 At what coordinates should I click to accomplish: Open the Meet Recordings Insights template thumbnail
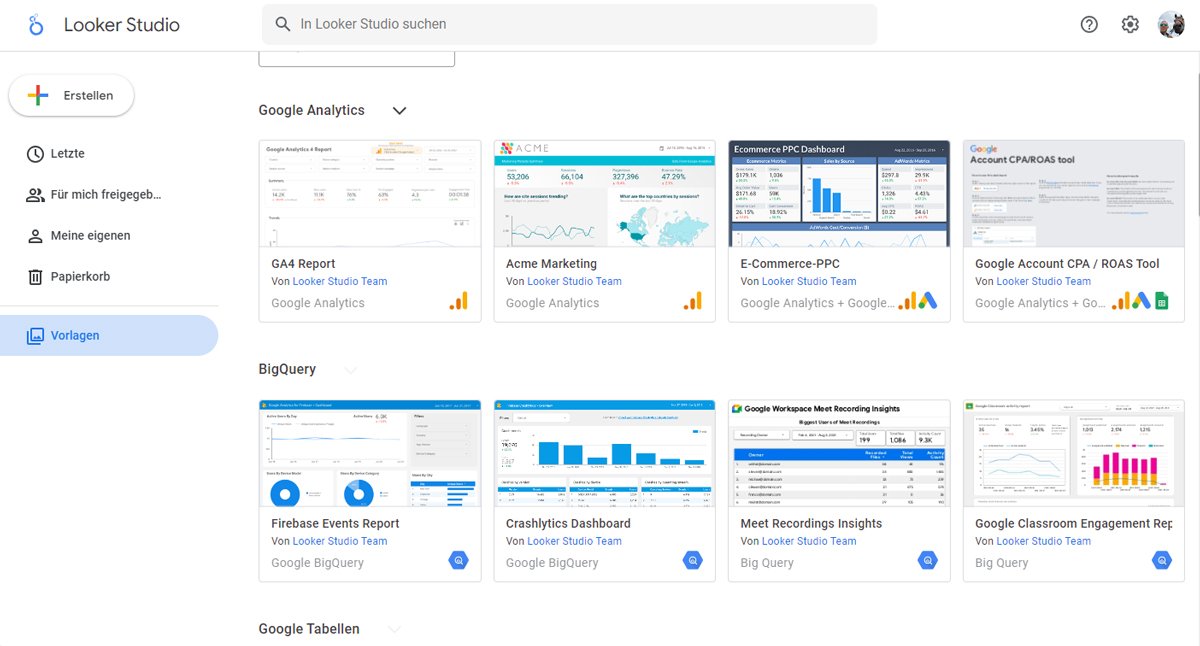[838, 453]
